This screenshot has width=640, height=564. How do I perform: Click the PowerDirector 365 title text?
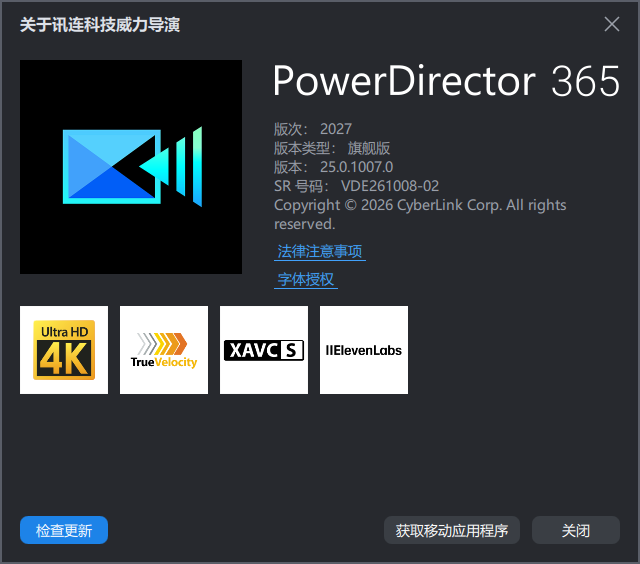pyautogui.click(x=447, y=81)
